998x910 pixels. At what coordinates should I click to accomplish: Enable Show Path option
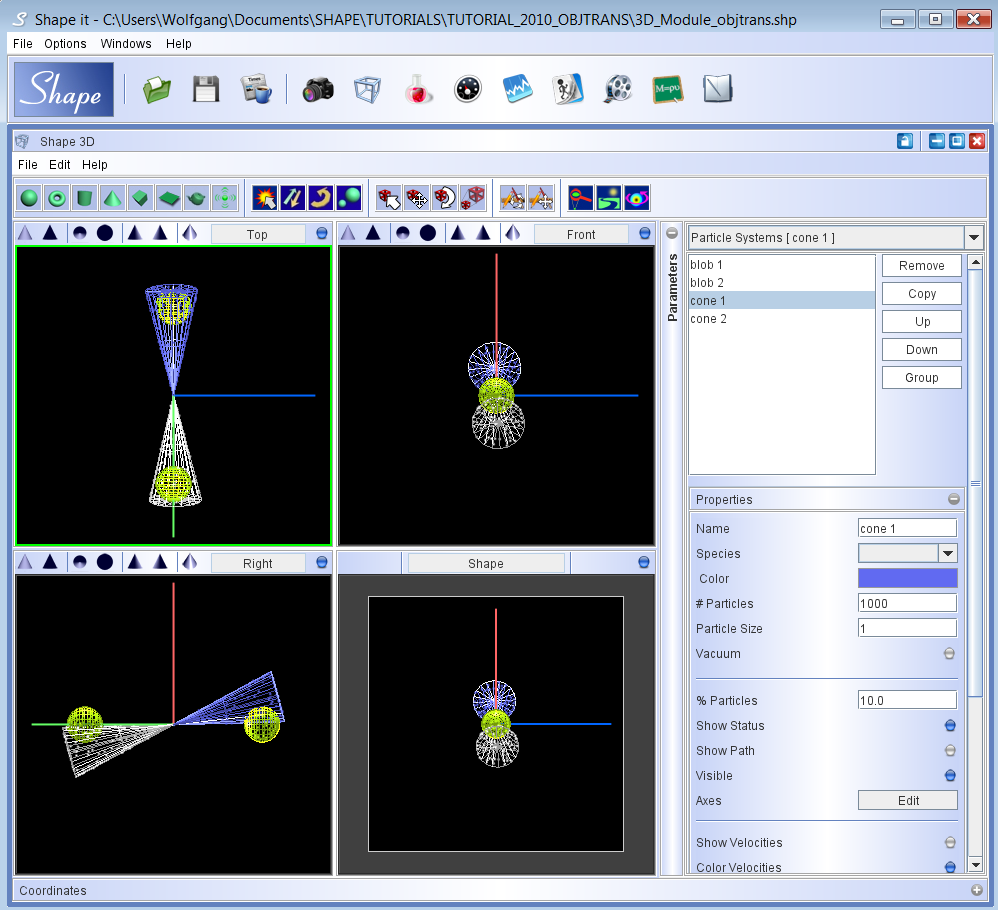pos(950,750)
